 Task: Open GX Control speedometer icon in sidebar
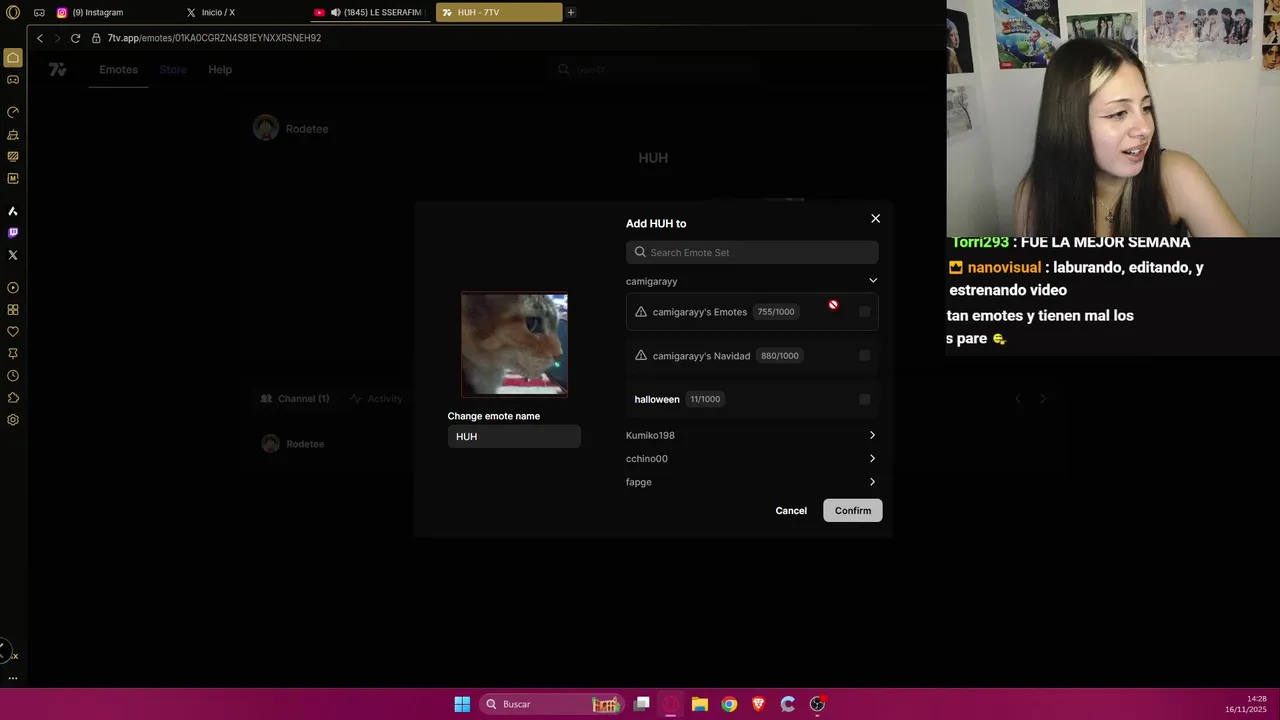coord(13,112)
